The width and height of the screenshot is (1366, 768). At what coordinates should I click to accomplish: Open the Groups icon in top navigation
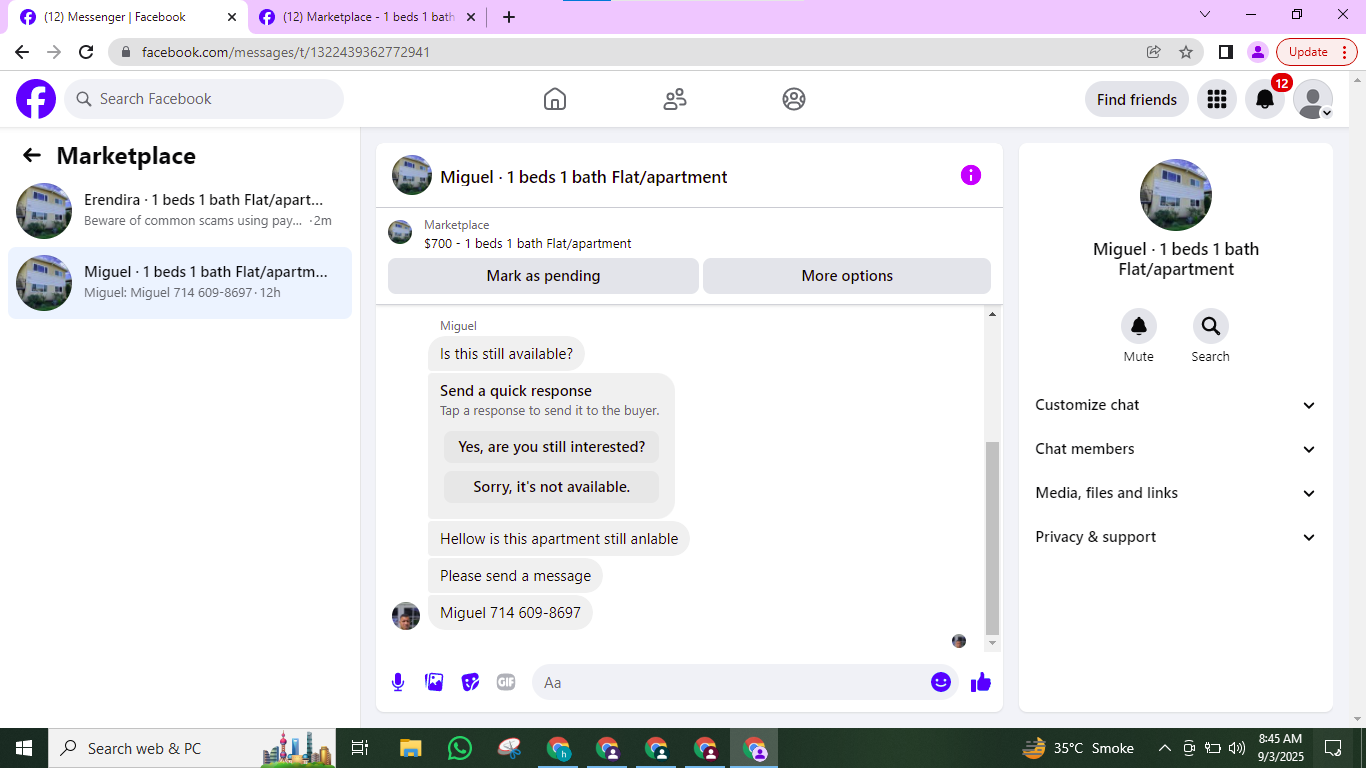pos(794,99)
